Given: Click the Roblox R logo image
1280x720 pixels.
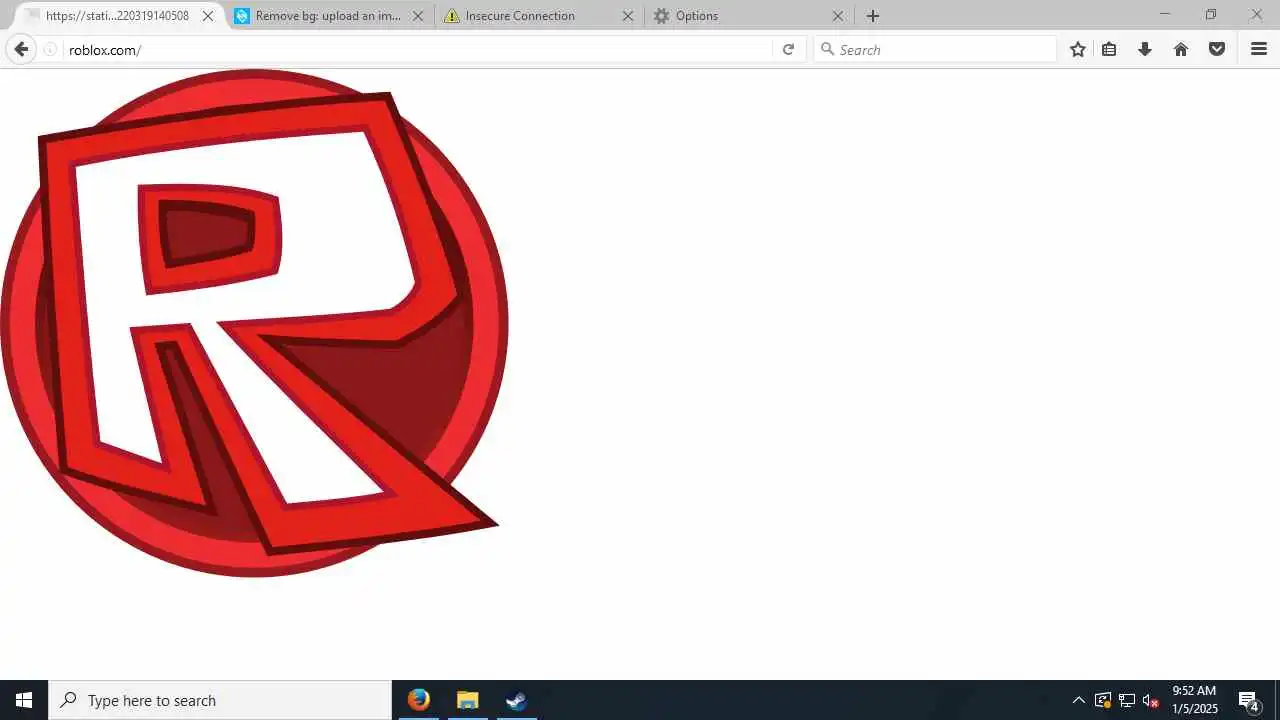Looking at the screenshot, I should 254,323.
